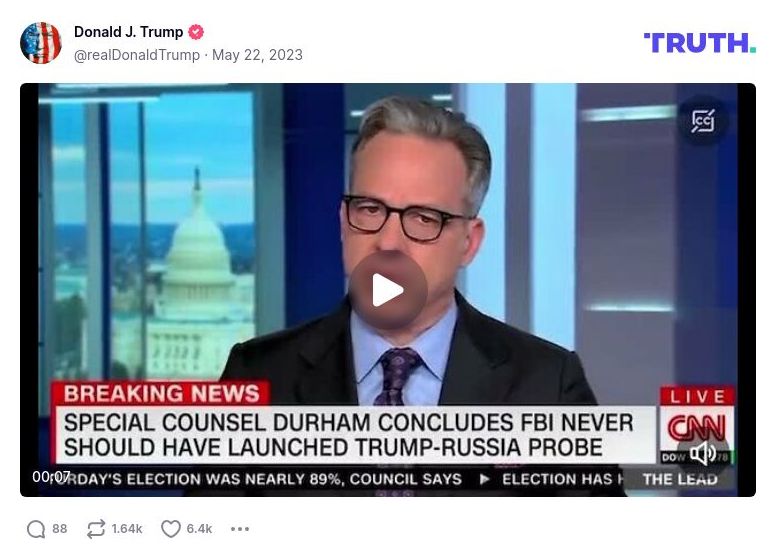The image size is (777, 559).
Task: Click the Breaking News banner in the video
Action: pos(161,393)
